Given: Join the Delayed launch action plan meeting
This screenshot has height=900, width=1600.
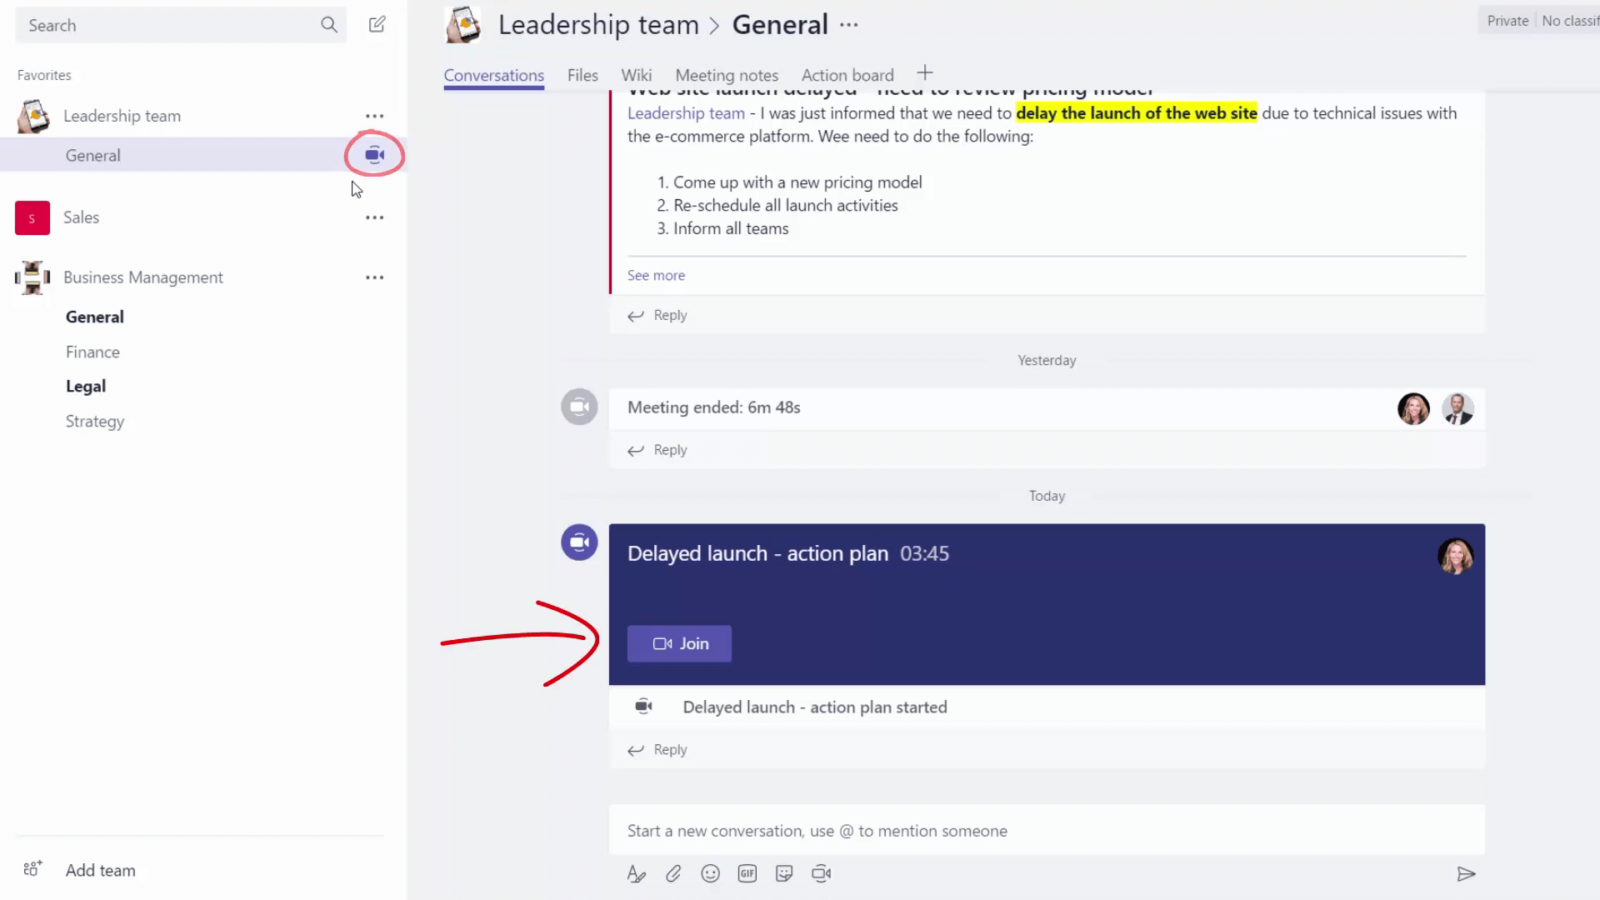Looking at the screenshot, I should pos(678,643).
